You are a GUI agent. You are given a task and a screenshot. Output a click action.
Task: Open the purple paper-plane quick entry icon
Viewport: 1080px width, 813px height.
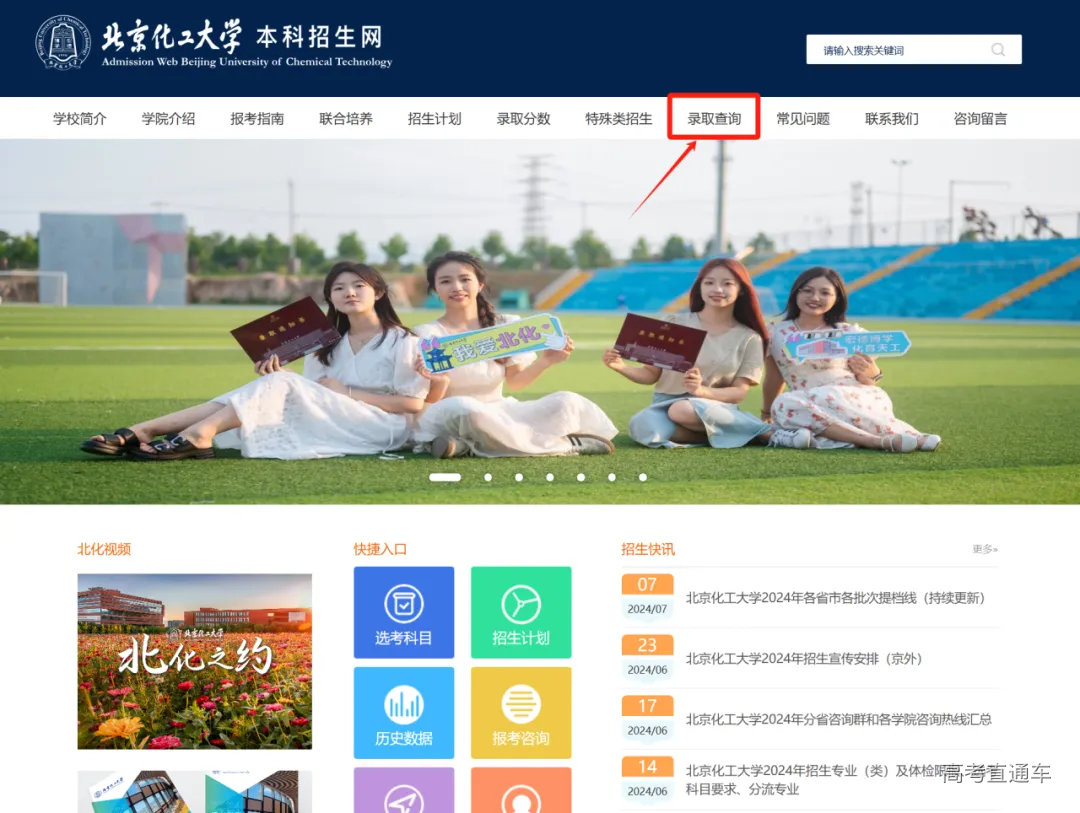point(404,795)
